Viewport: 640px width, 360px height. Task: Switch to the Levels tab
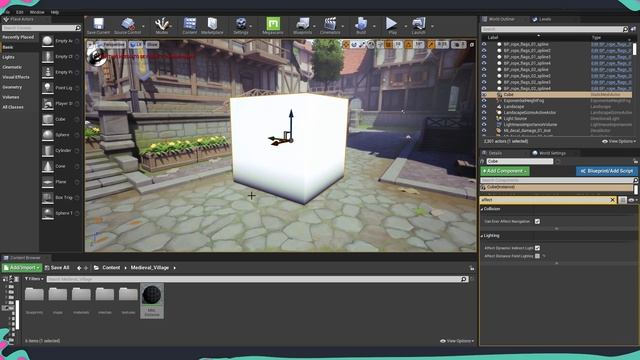click(545, 19)
